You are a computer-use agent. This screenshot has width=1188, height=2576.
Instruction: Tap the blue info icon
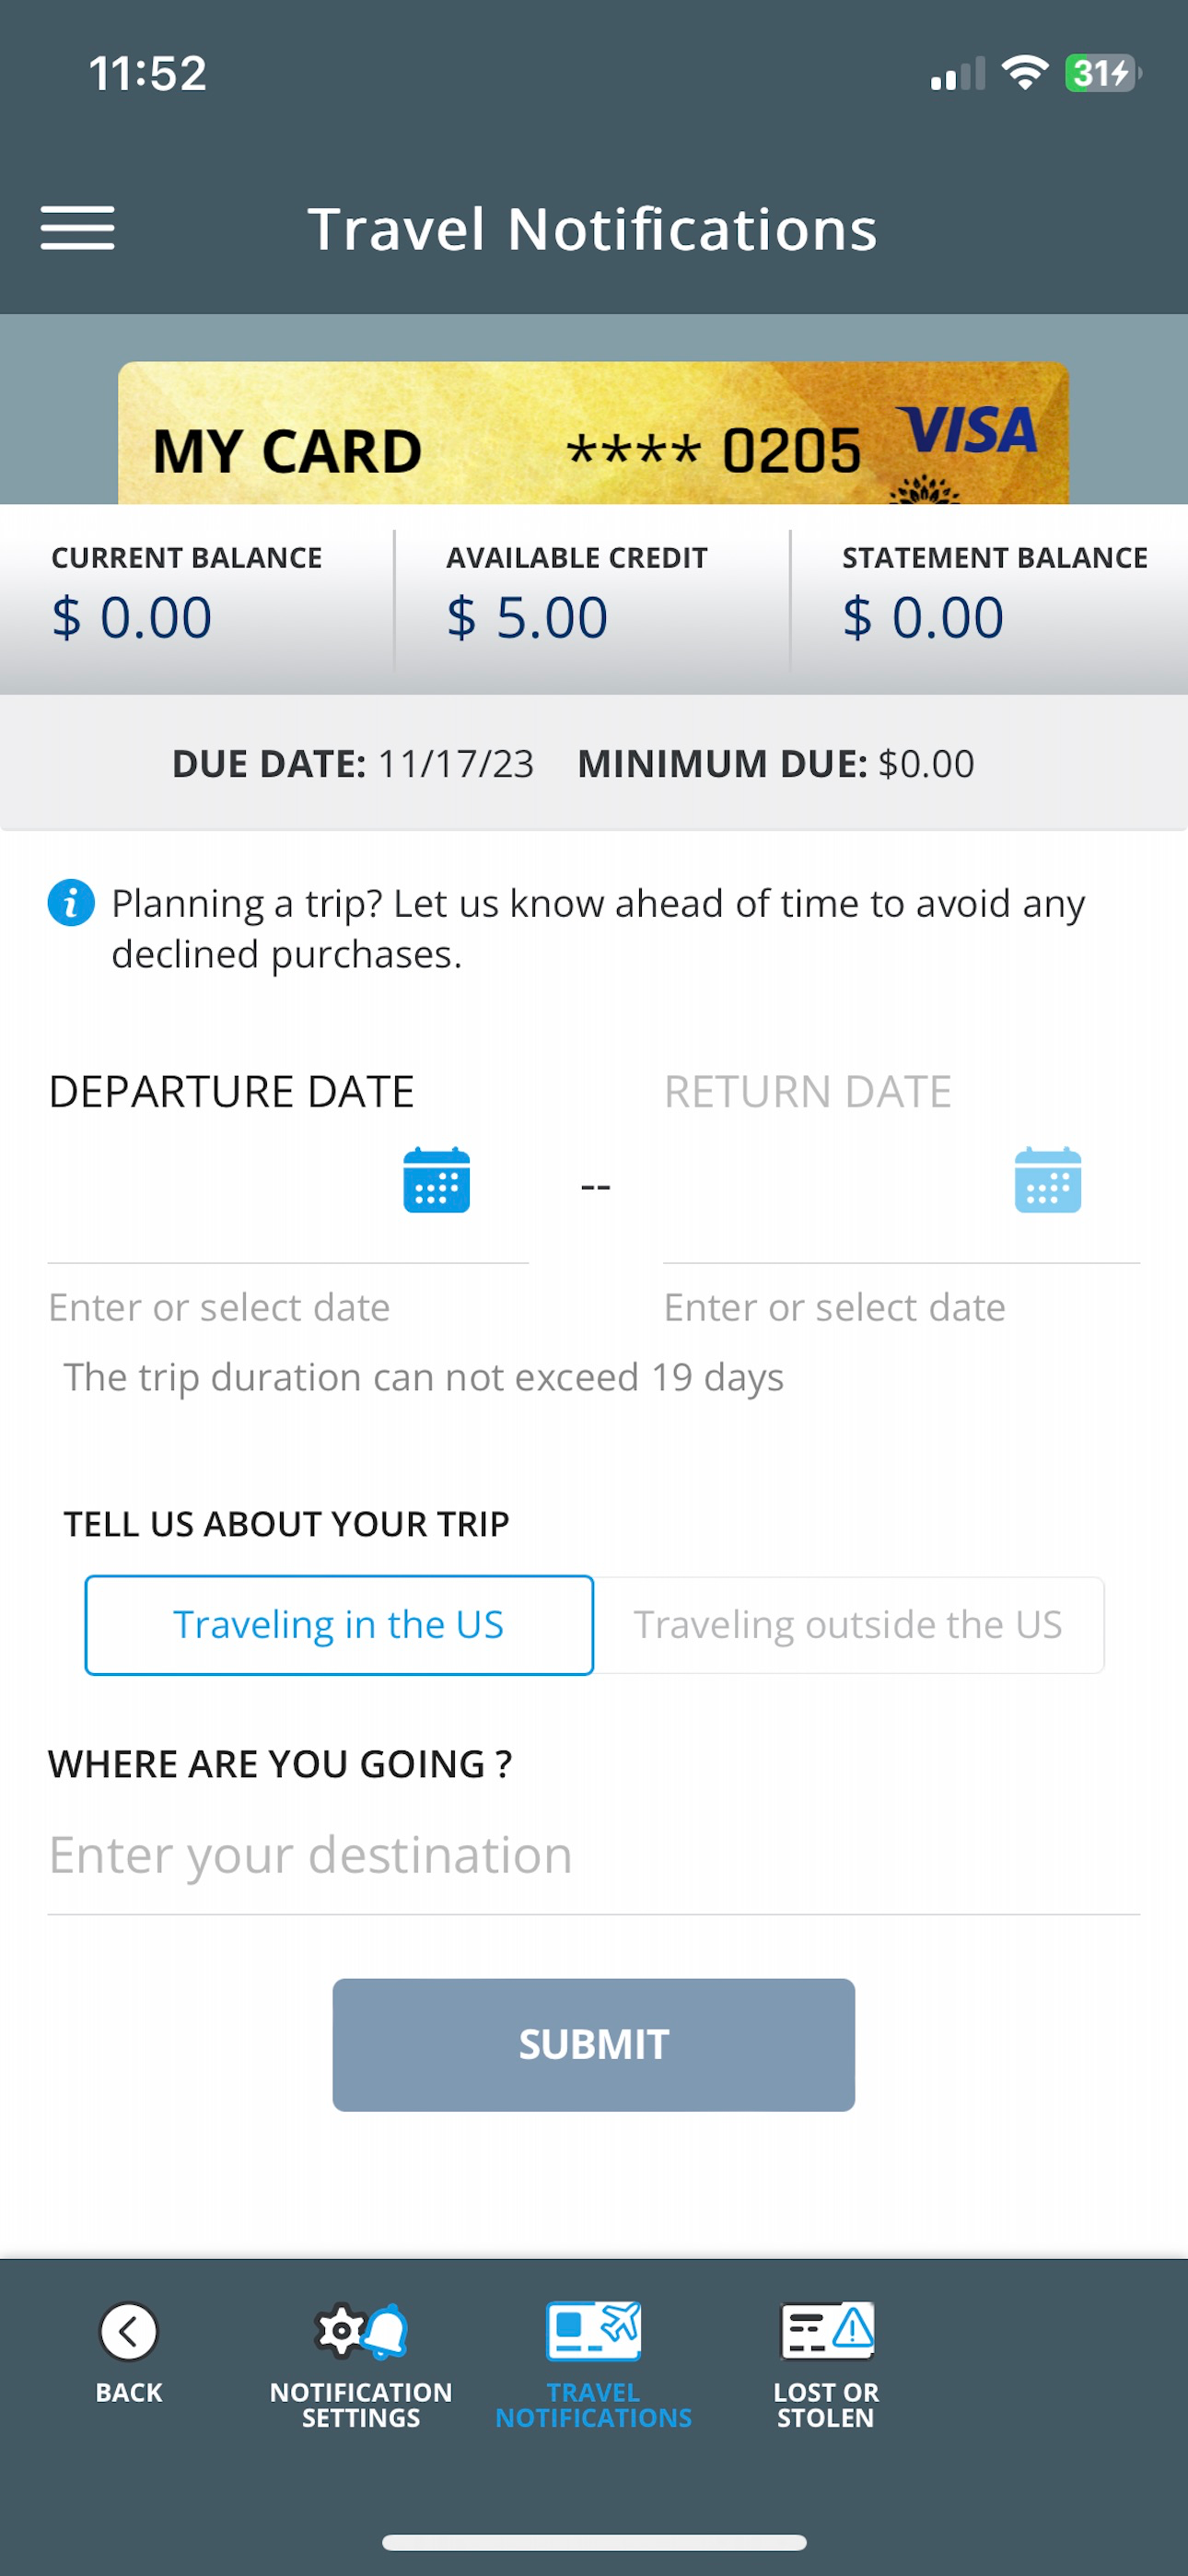click(71, 903)
